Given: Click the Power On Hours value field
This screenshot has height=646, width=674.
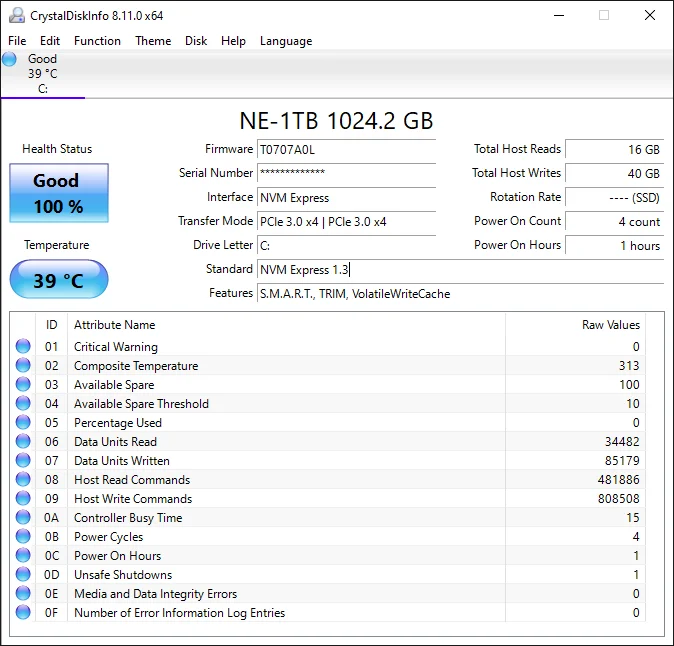Looking at the screenshot, I should 615,245.
